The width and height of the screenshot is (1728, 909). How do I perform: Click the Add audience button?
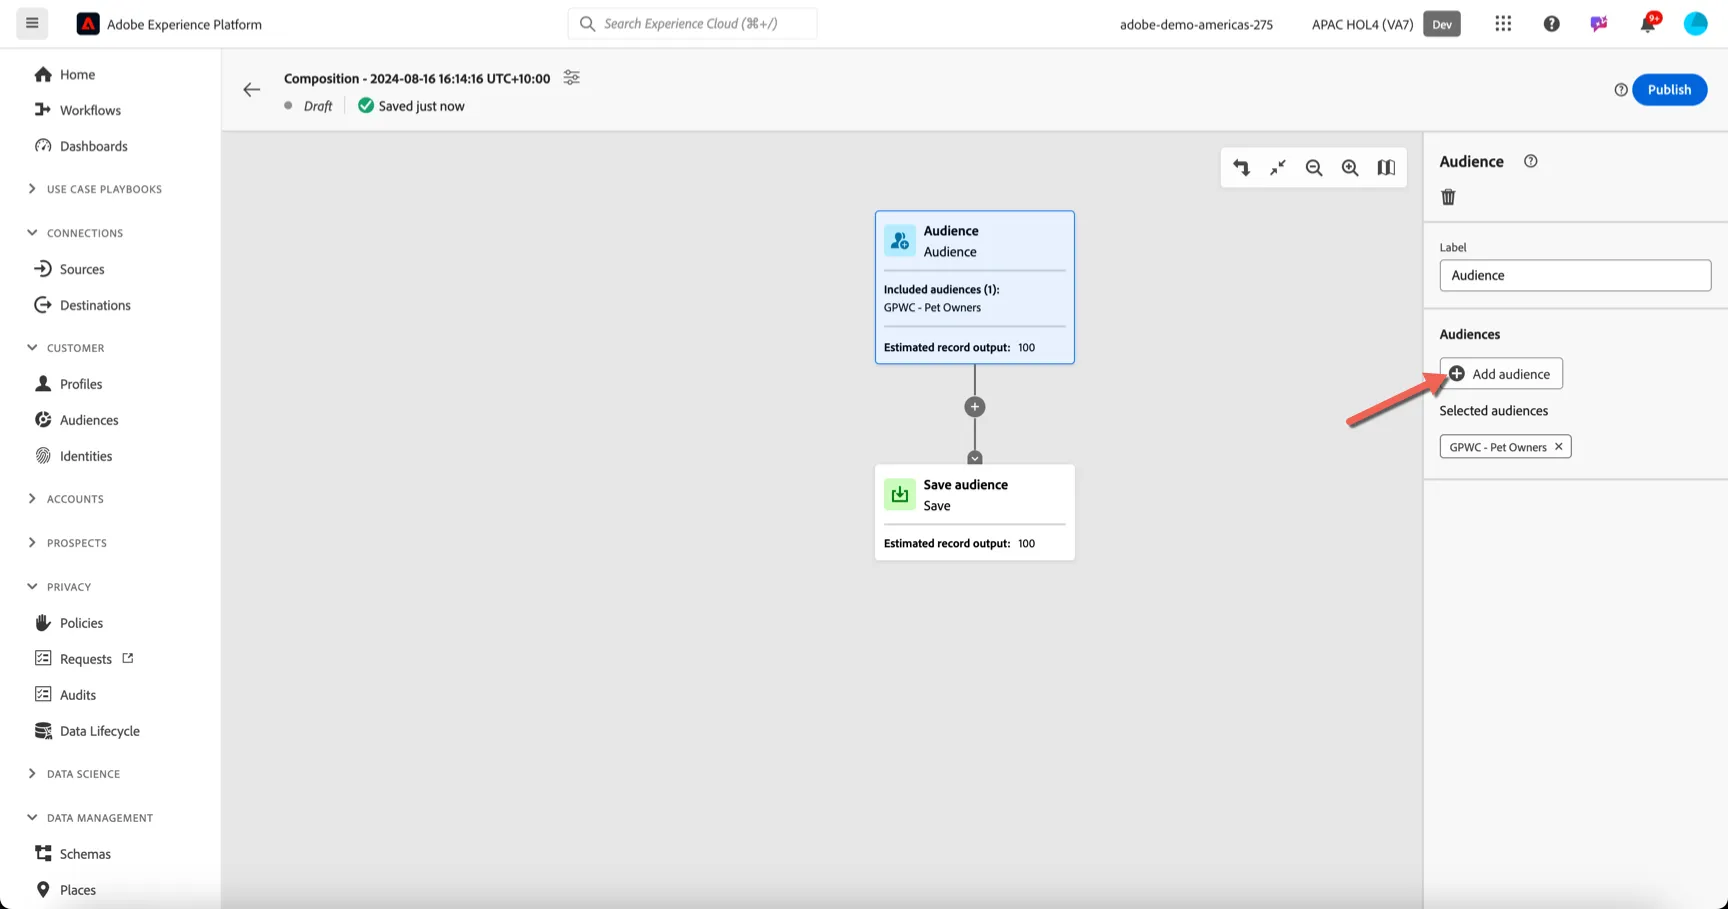[x=1500, y=374]
